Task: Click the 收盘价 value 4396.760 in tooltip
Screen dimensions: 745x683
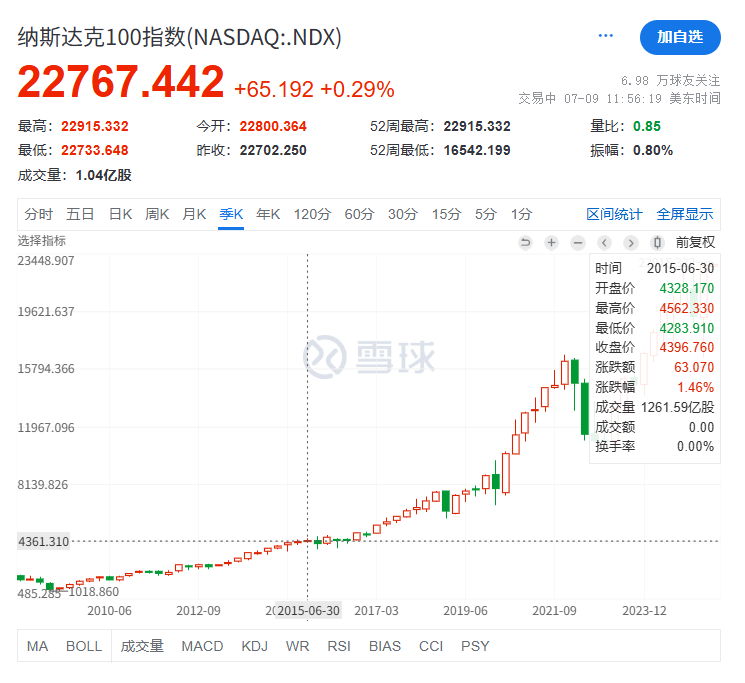Action: pyautogui.click(x=687, y=348)
